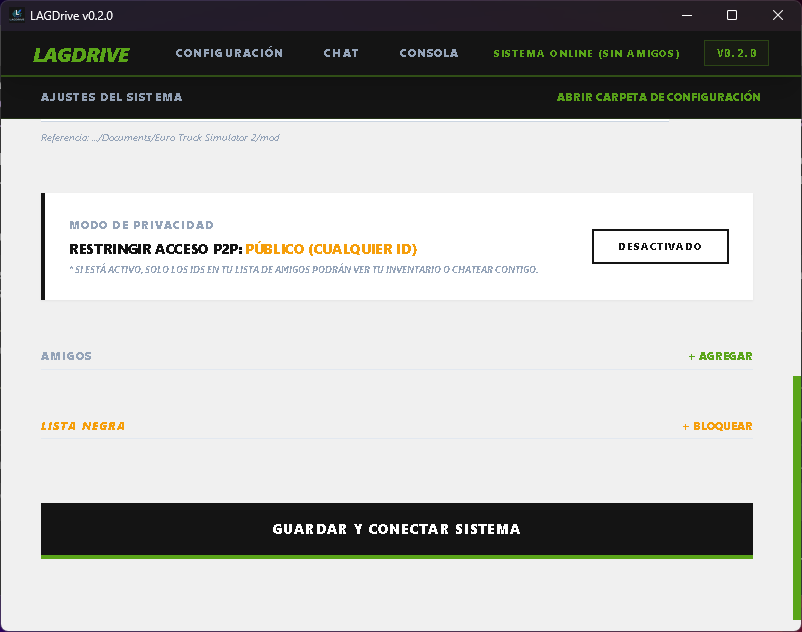Switch to the Chat tab
The width and height of the screenshot is (802, 632).
click(x=341, y=53)
